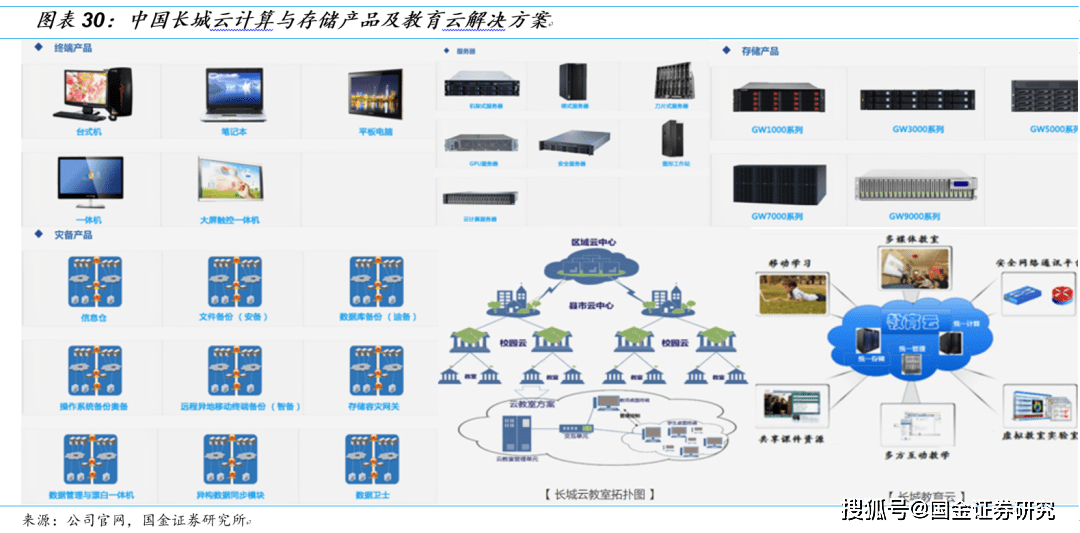Screen dimensions: 1080x533
Task: Click the 远程异地移动终端备份 icon
Action: coord(235,370)
